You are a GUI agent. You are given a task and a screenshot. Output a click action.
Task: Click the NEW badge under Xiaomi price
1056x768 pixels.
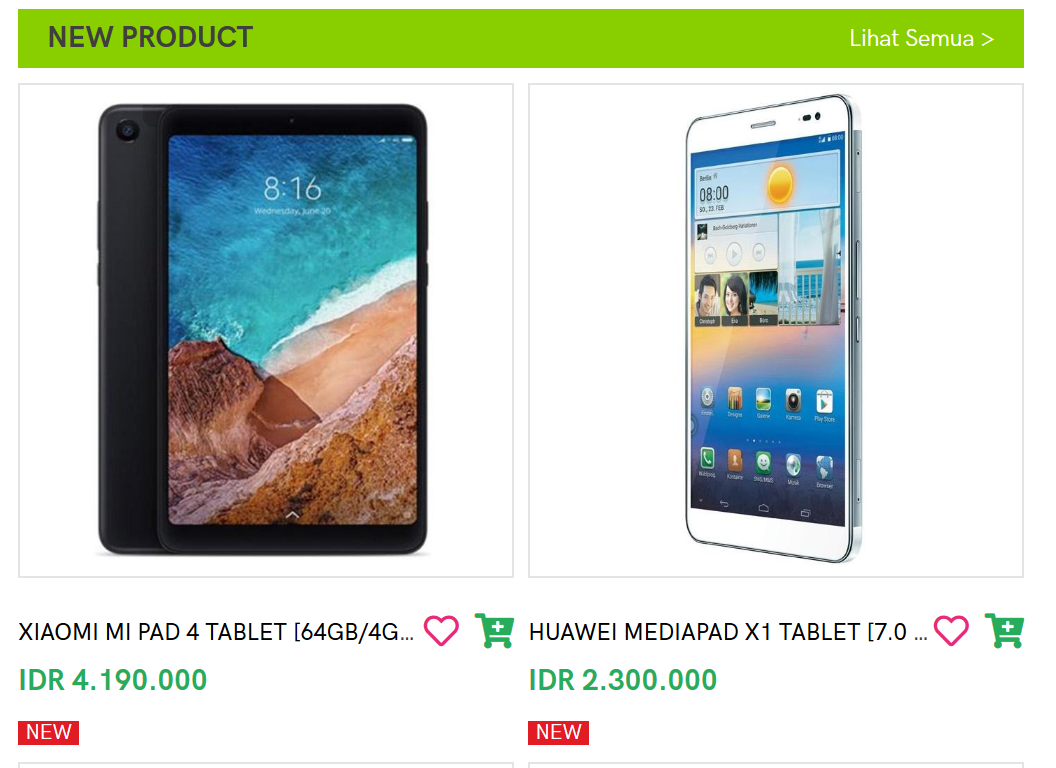pos(48,732)
